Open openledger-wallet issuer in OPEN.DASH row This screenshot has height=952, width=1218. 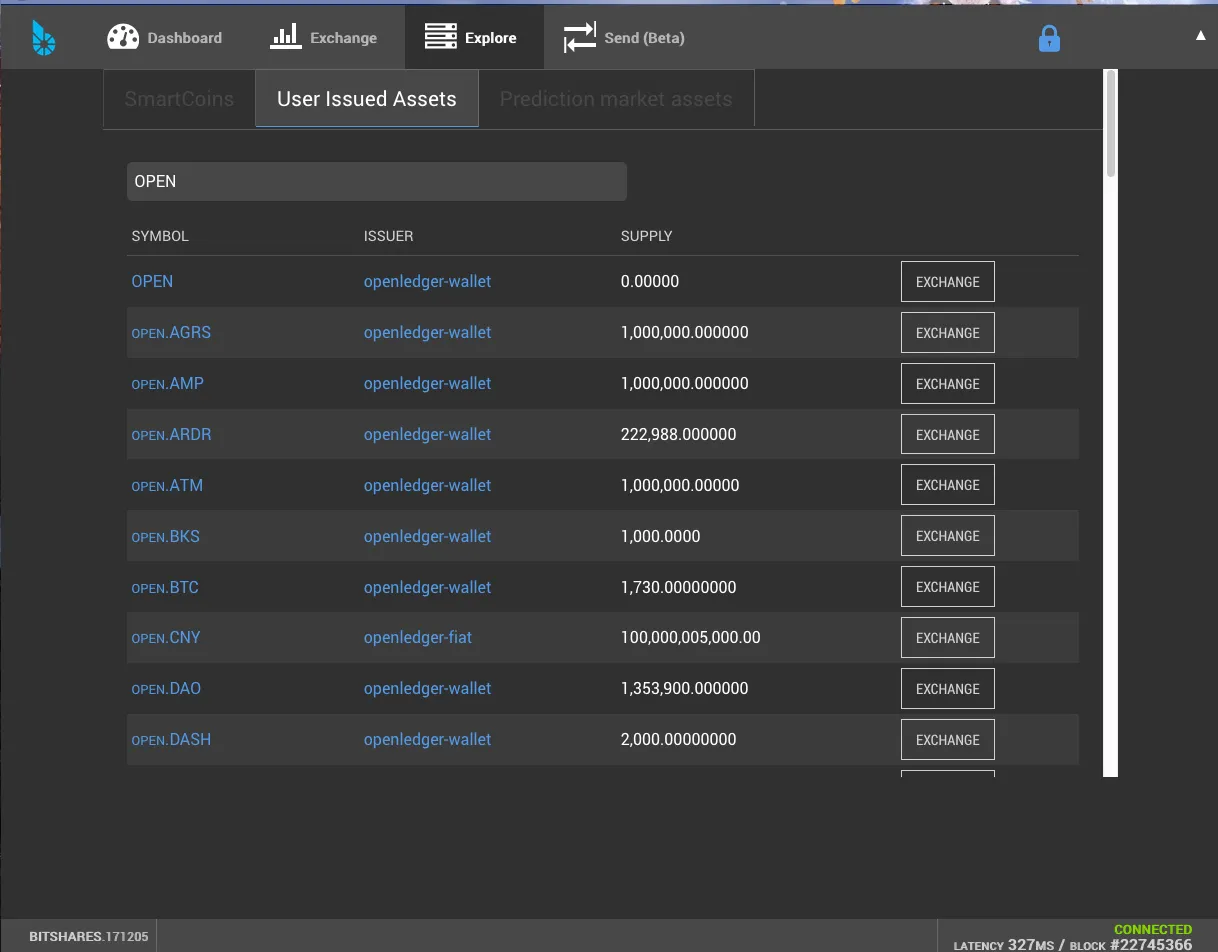click(x=428, y=740)
